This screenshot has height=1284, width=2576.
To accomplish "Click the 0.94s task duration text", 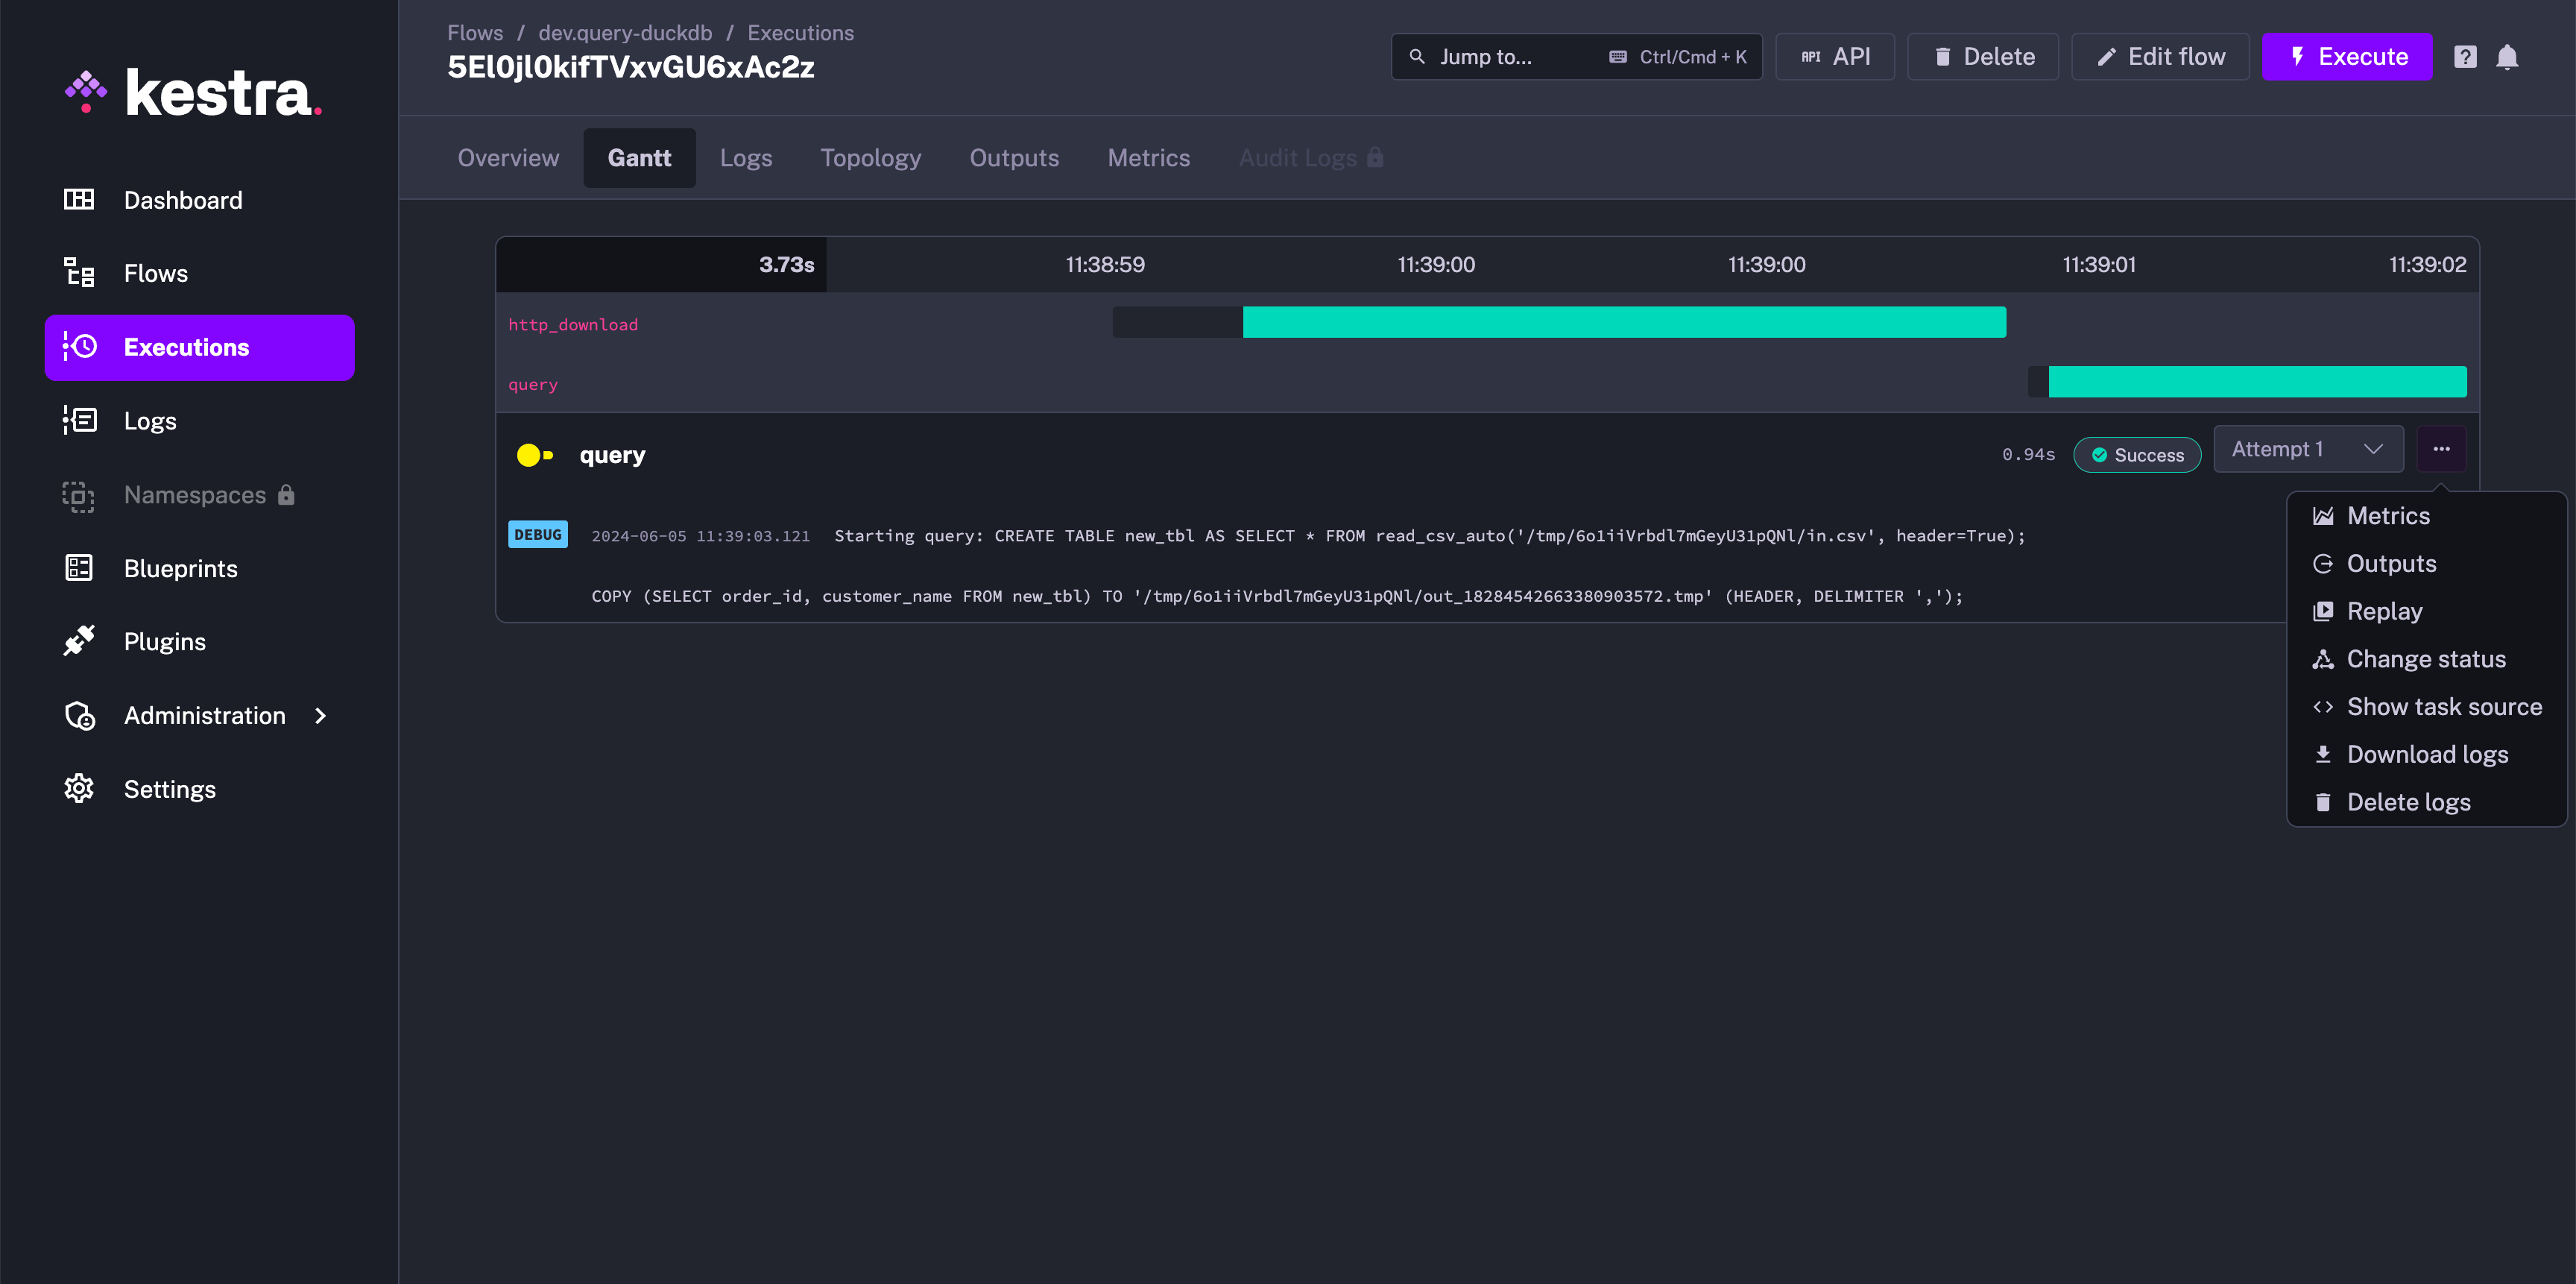I will tap(2028, 455).
